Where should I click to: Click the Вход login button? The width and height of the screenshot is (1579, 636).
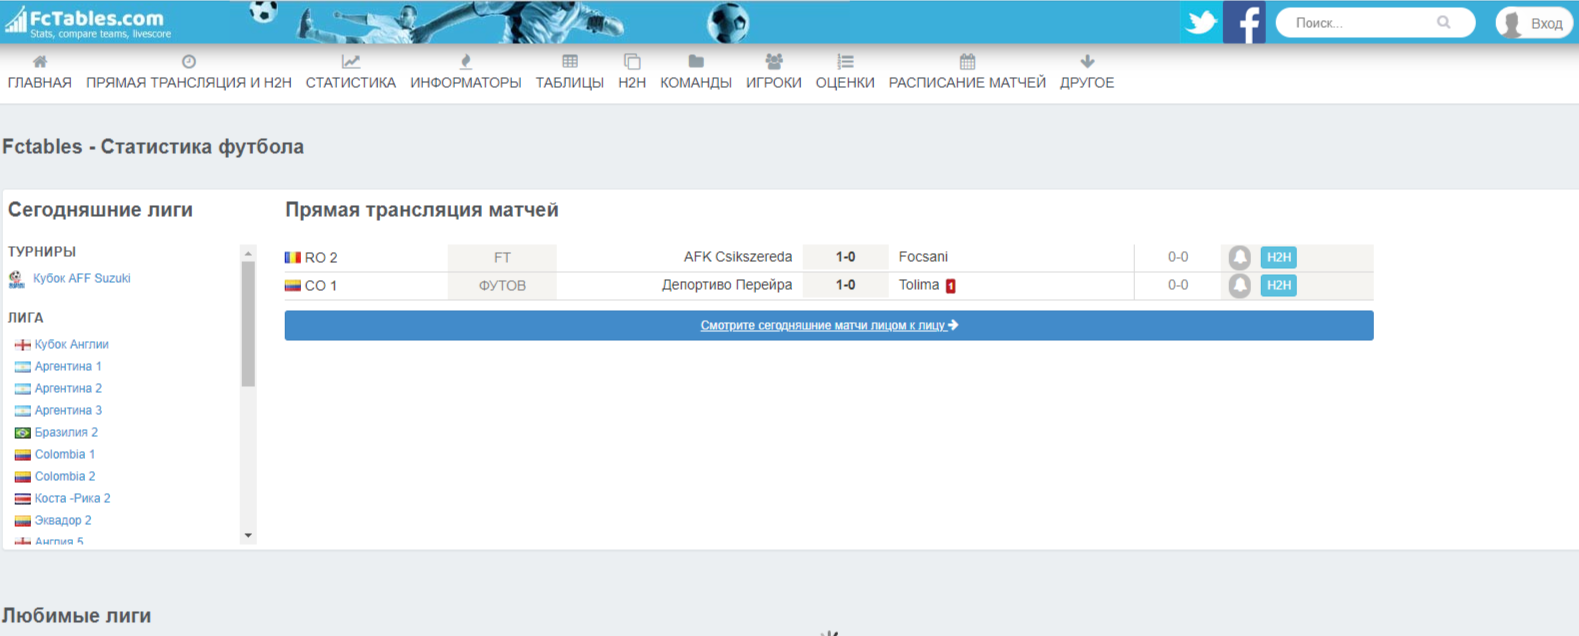[x=1534, y=23]
